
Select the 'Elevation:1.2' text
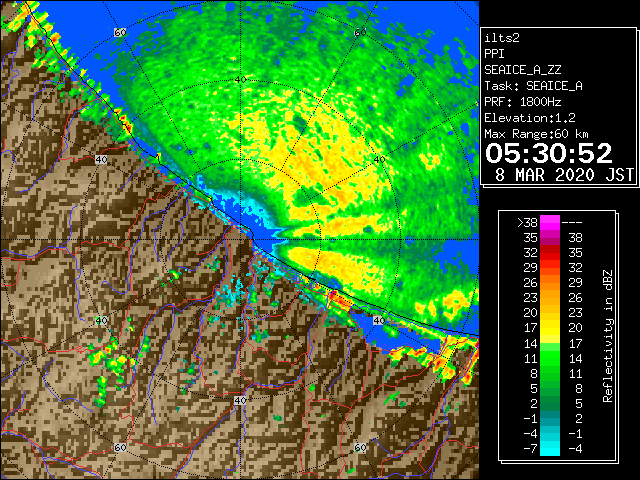[x=530, y=118]
